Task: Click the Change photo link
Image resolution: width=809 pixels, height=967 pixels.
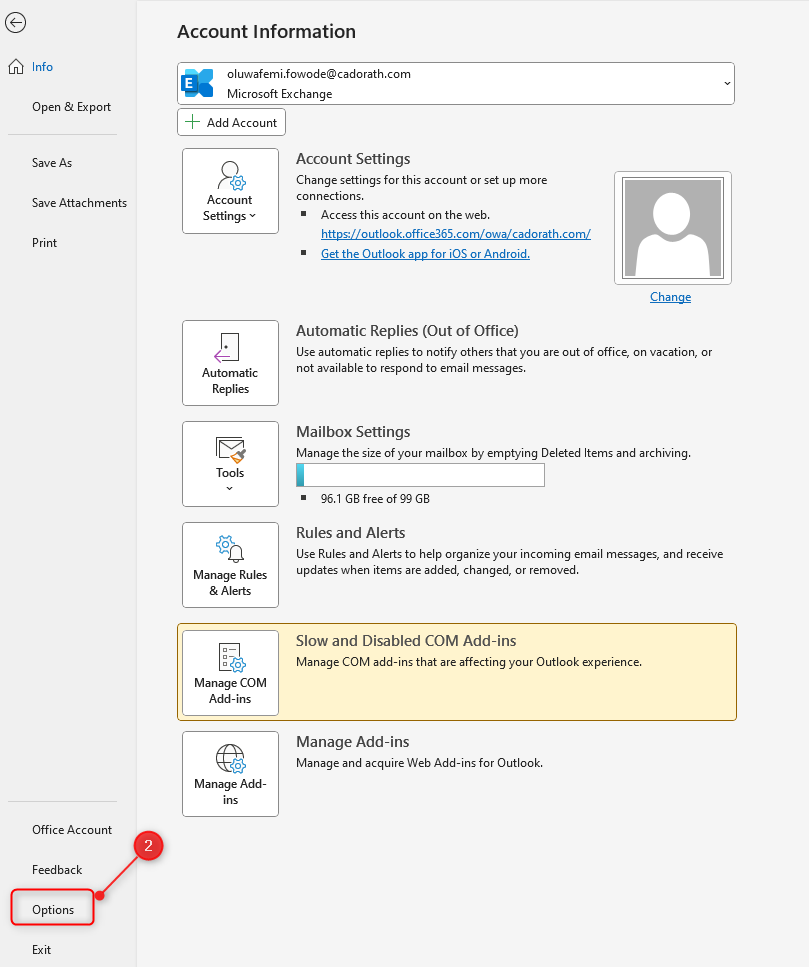Action: 670,297
